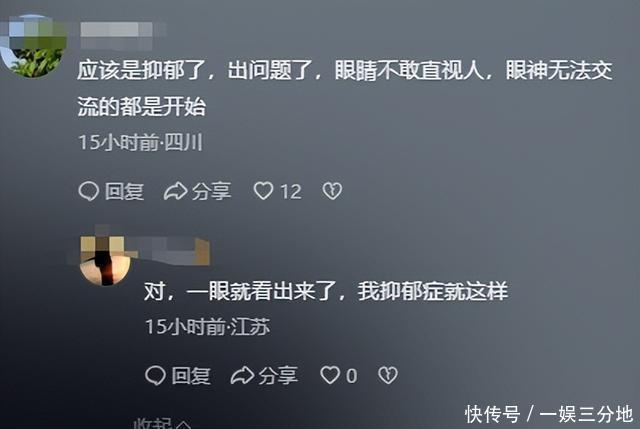This screenshot has height=429, width=640.
Task: Dislike the Sichuan comment via broken heart
Action: coord(332,191)
